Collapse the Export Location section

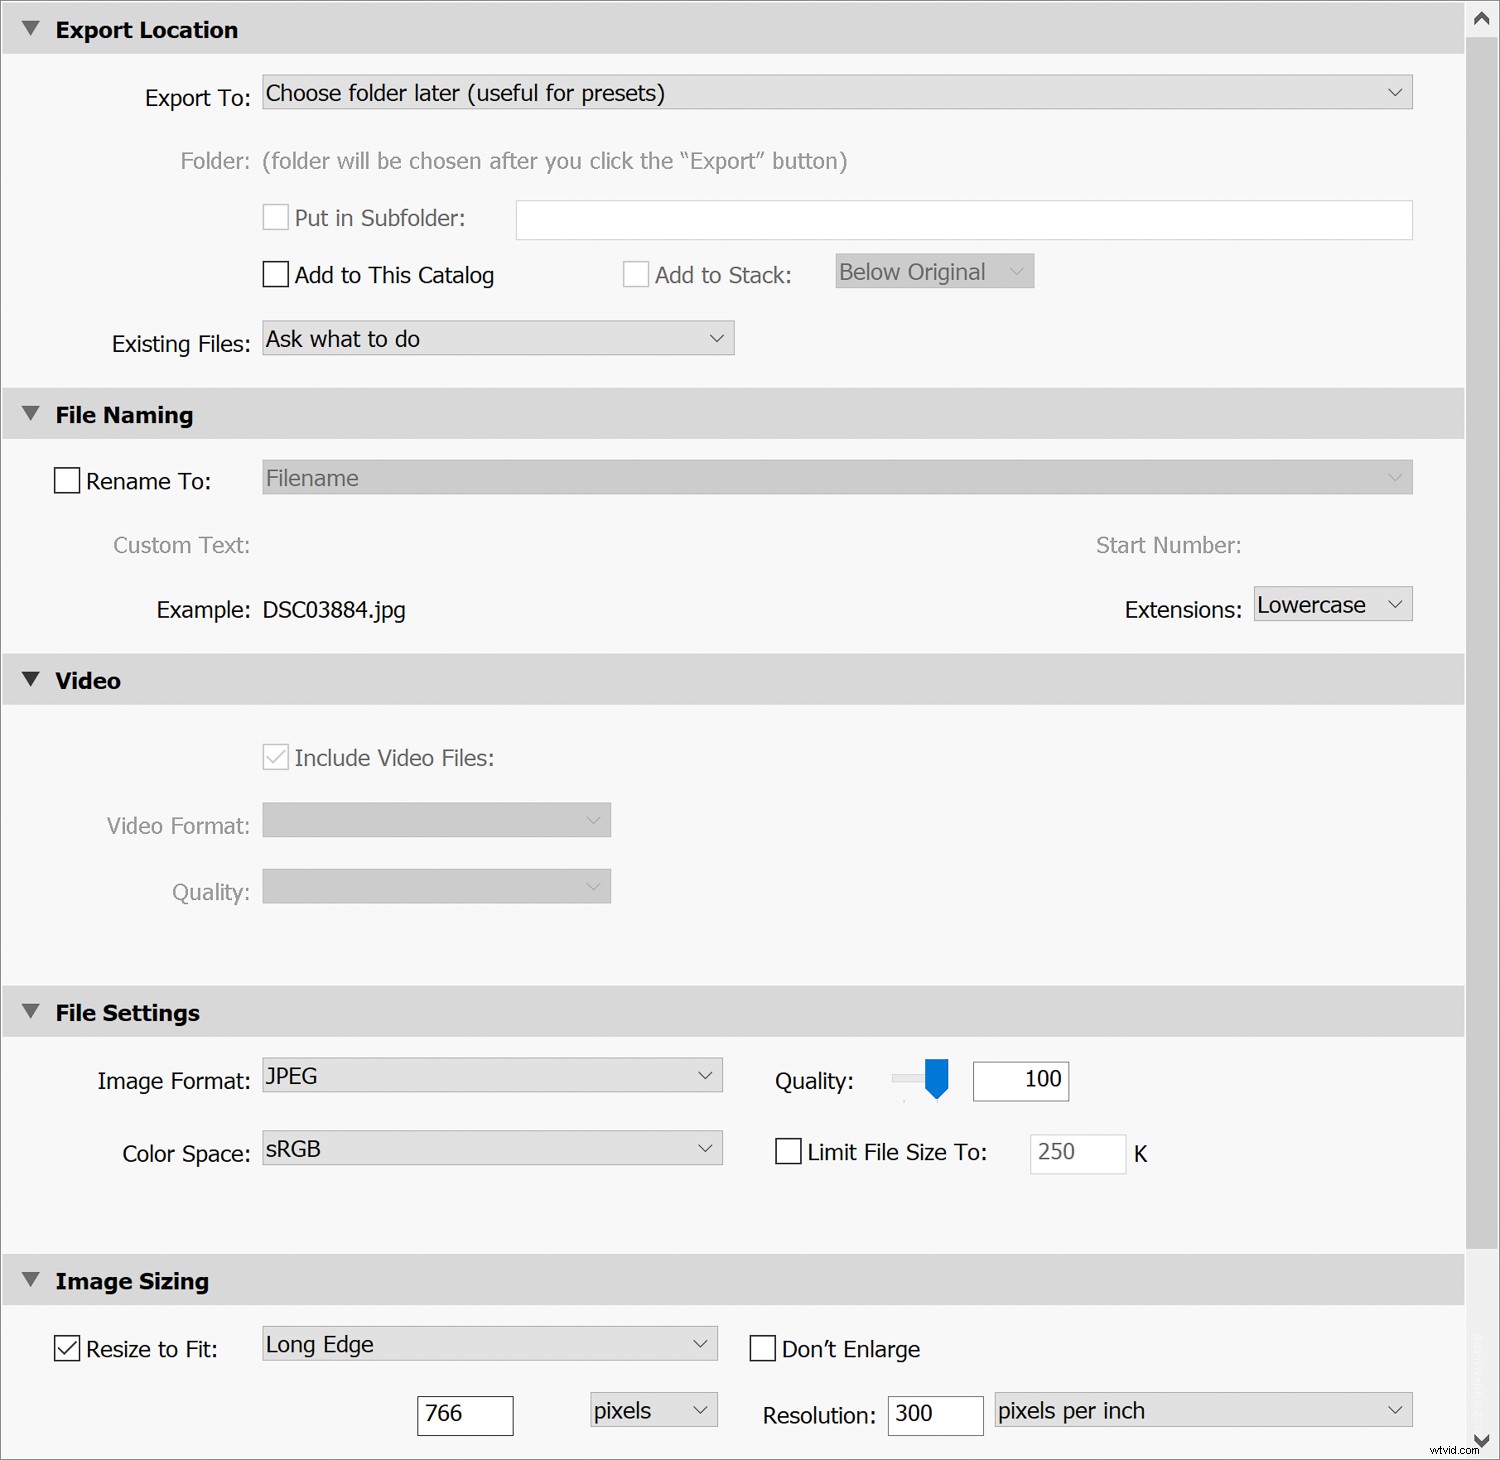(30, 29)
